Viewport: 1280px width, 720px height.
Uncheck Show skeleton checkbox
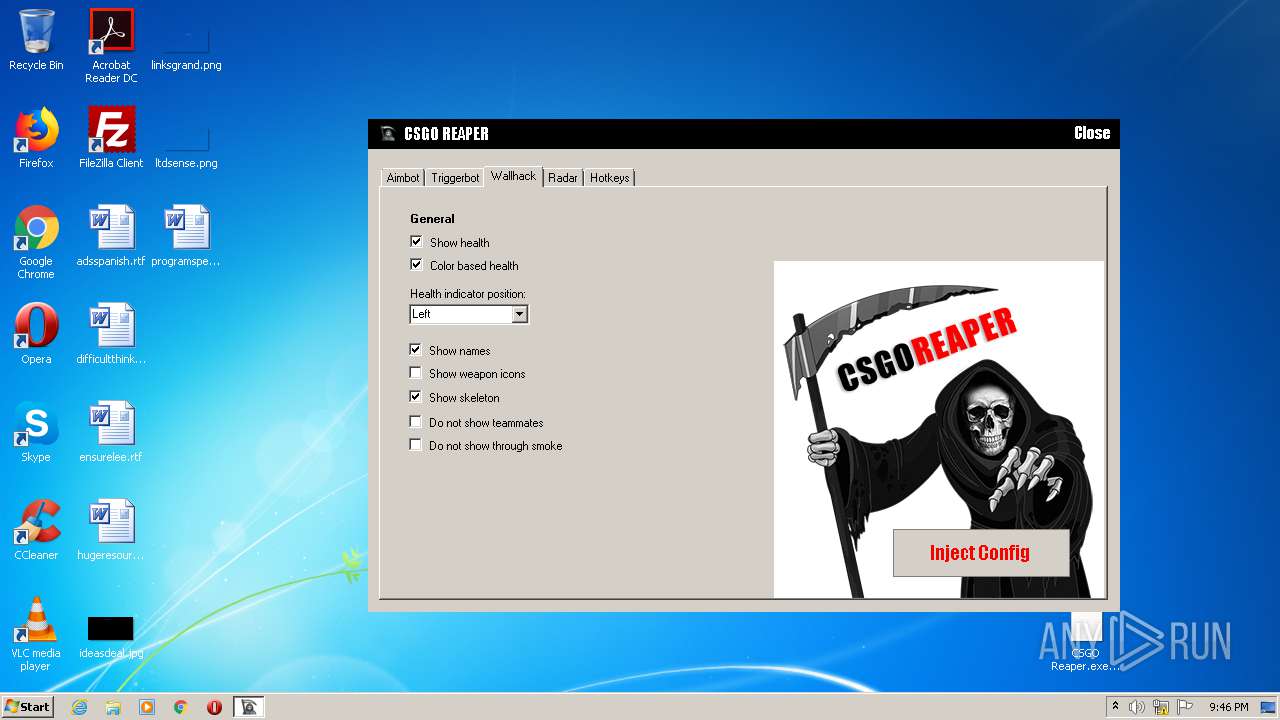pyautogui.click(x=416, y=396)
